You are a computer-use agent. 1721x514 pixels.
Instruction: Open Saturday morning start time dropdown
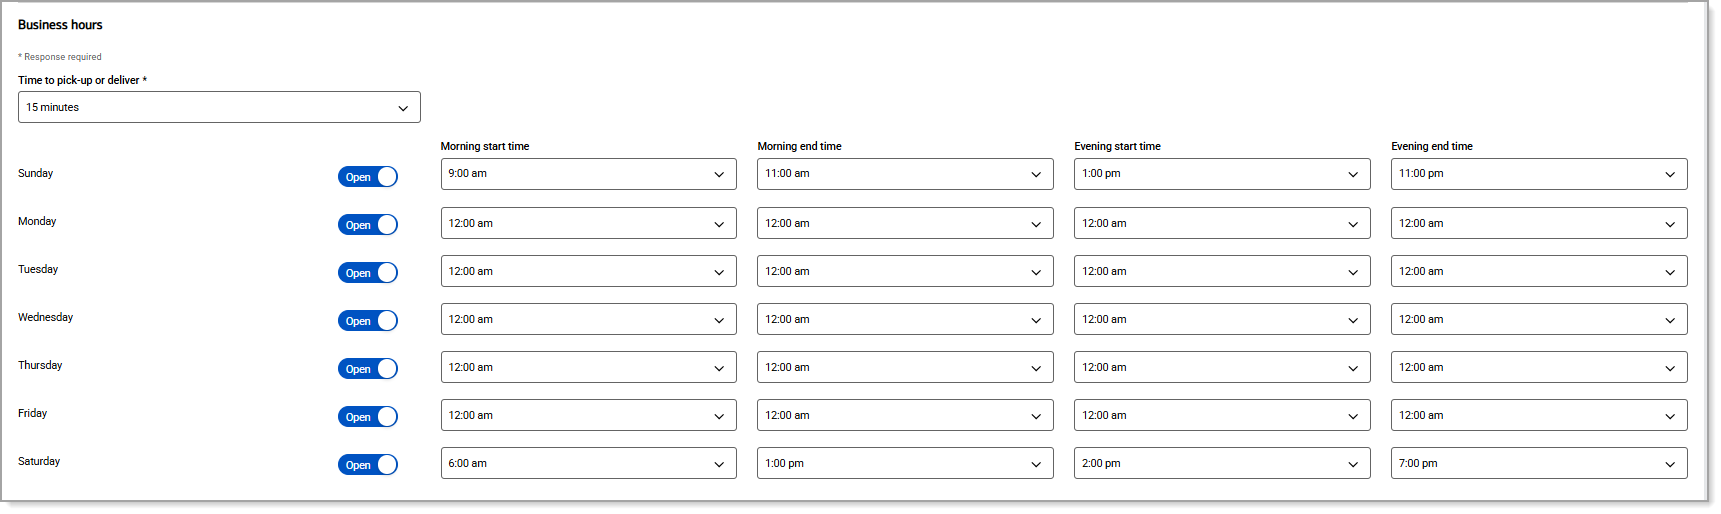(588, 463)
